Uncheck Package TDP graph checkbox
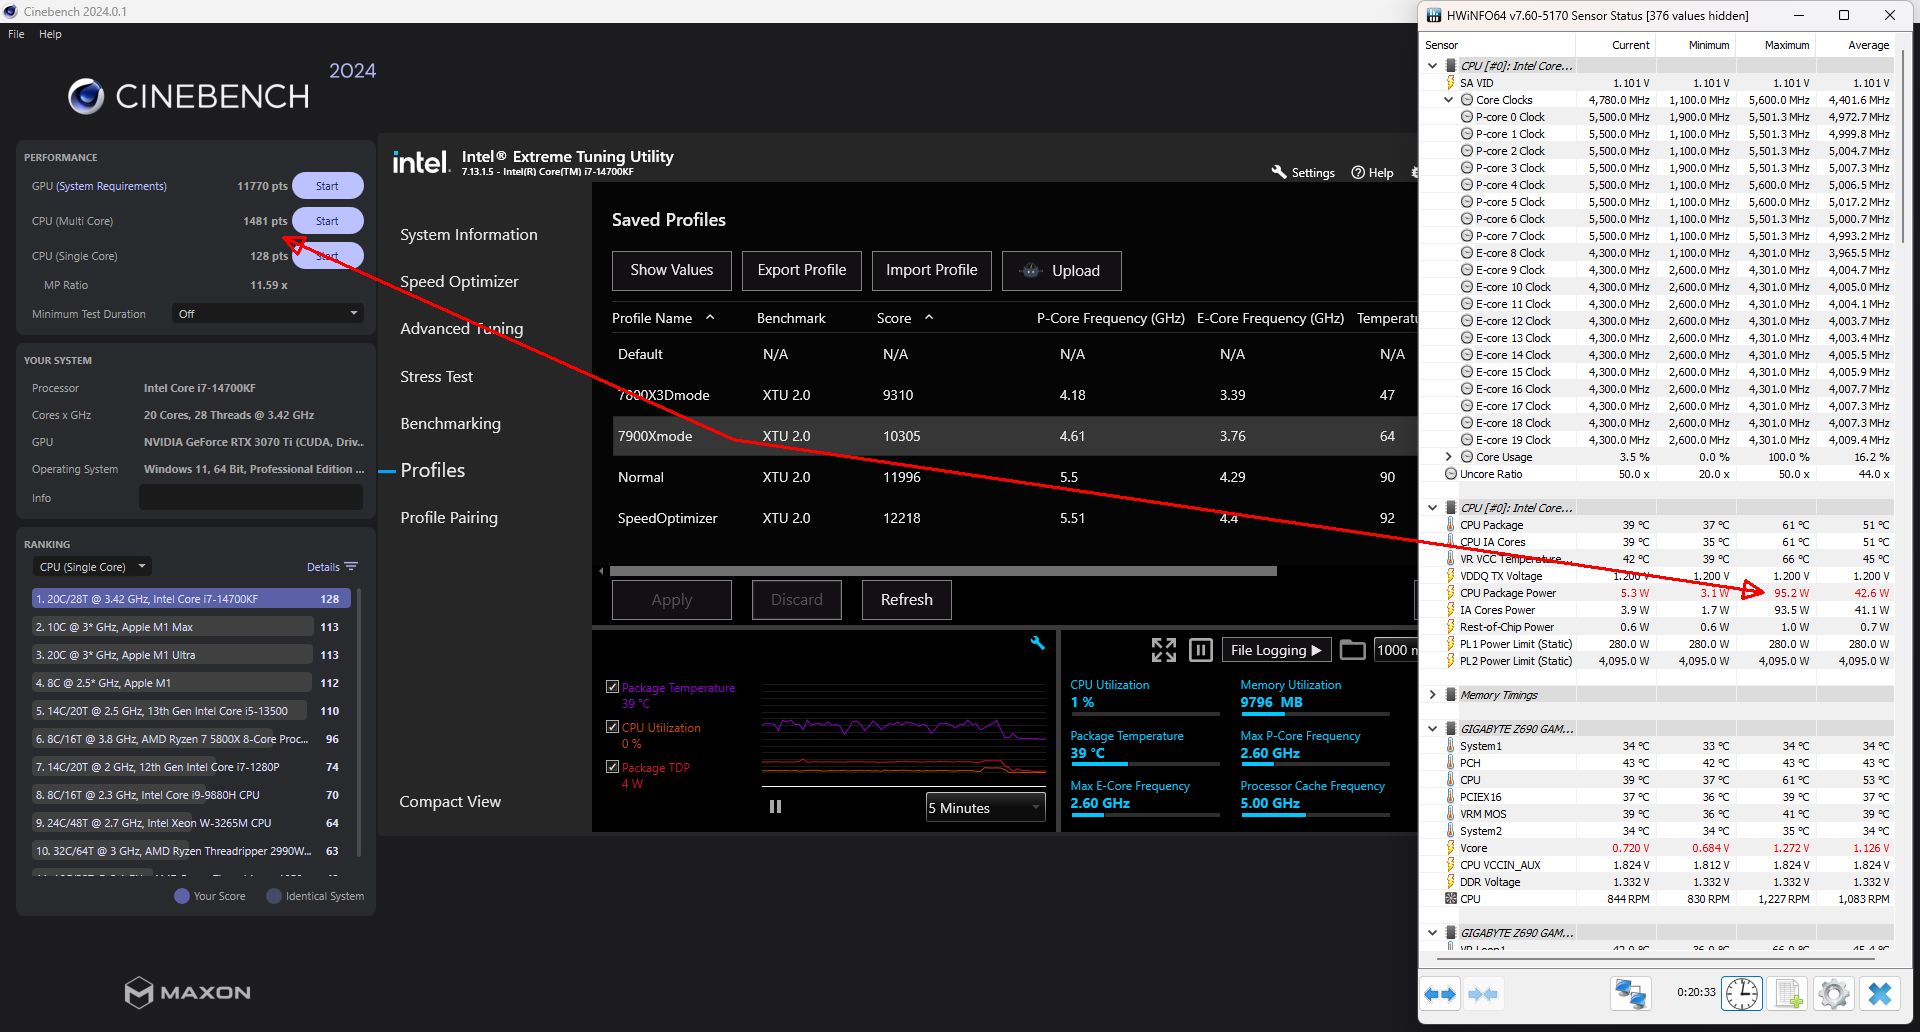Image resolution: width=1920 pixels, height=1032 pixels. (x=612, y=767)
